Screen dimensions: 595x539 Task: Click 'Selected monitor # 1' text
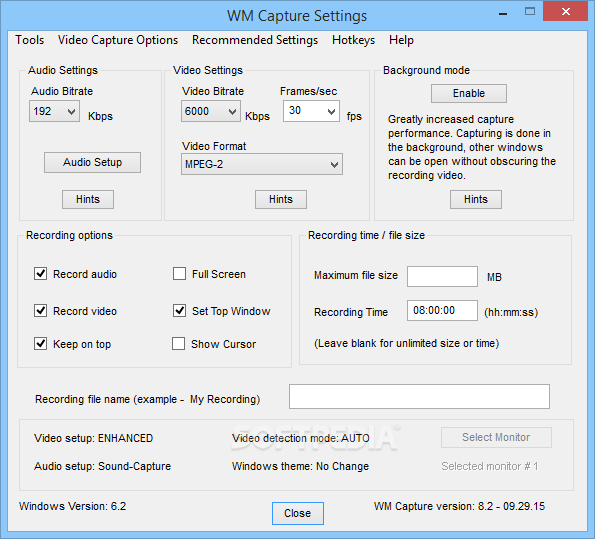click(x=490, y=466)
